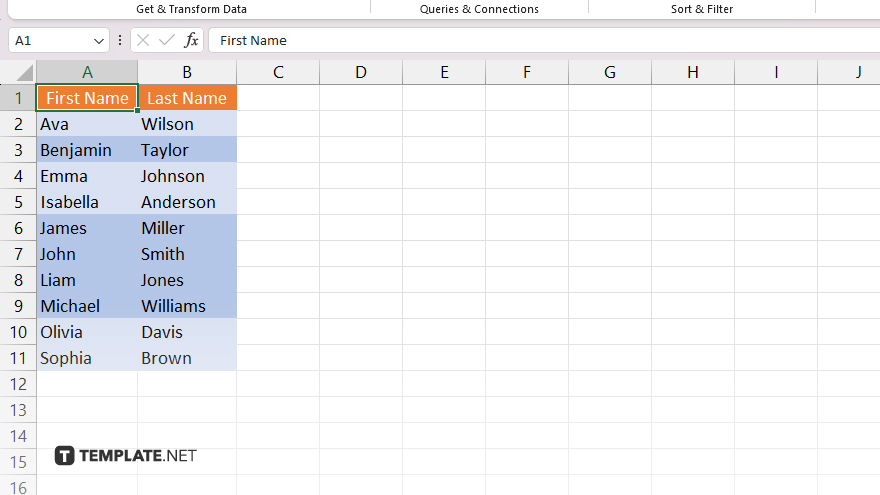Open the Name Box dropdown arrow
880x495 pixels.
[x=98, y=41]
